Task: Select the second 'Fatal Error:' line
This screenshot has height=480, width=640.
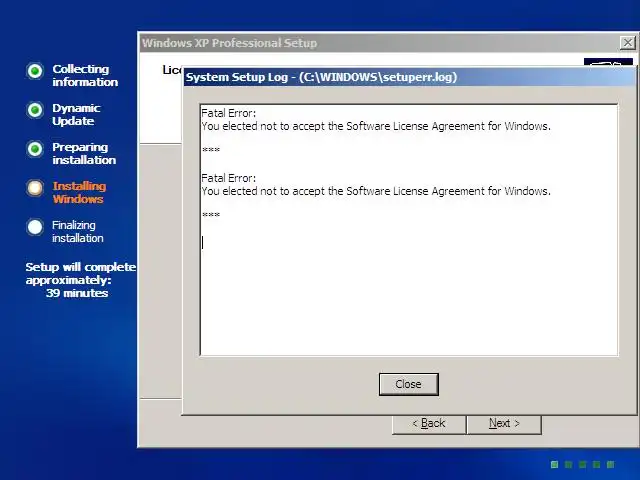Action: click(x=229, y=178)
